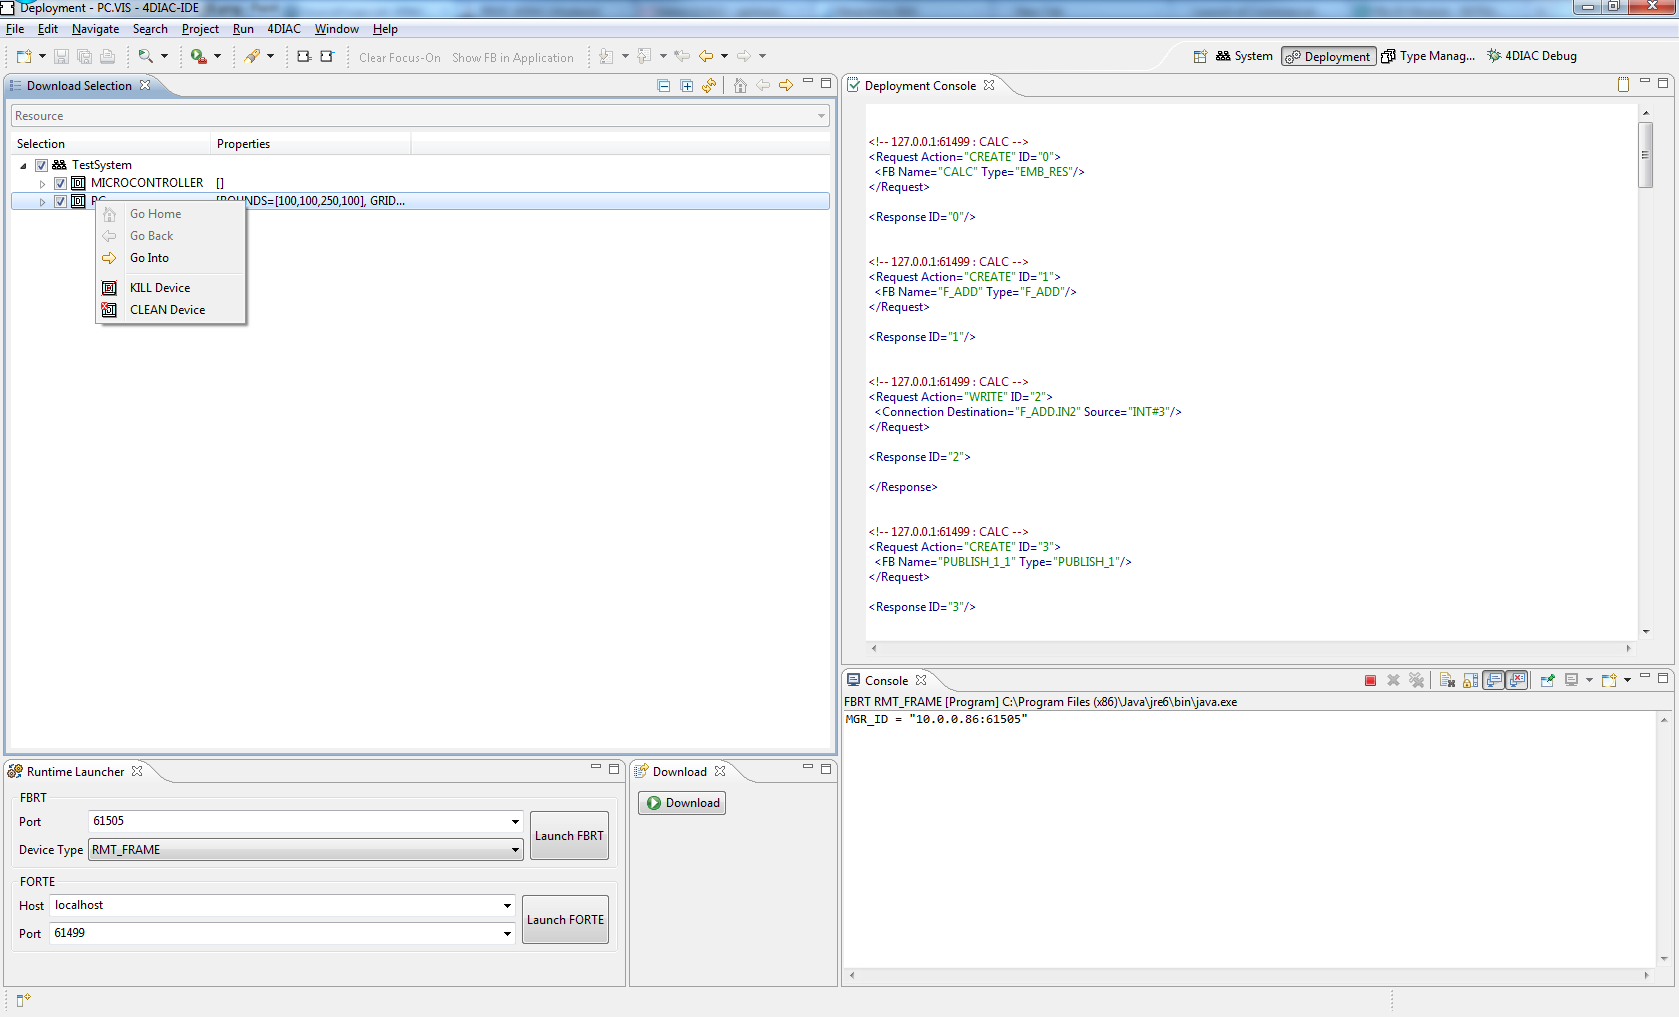Click the Launch FORTE button

[565, 920]
